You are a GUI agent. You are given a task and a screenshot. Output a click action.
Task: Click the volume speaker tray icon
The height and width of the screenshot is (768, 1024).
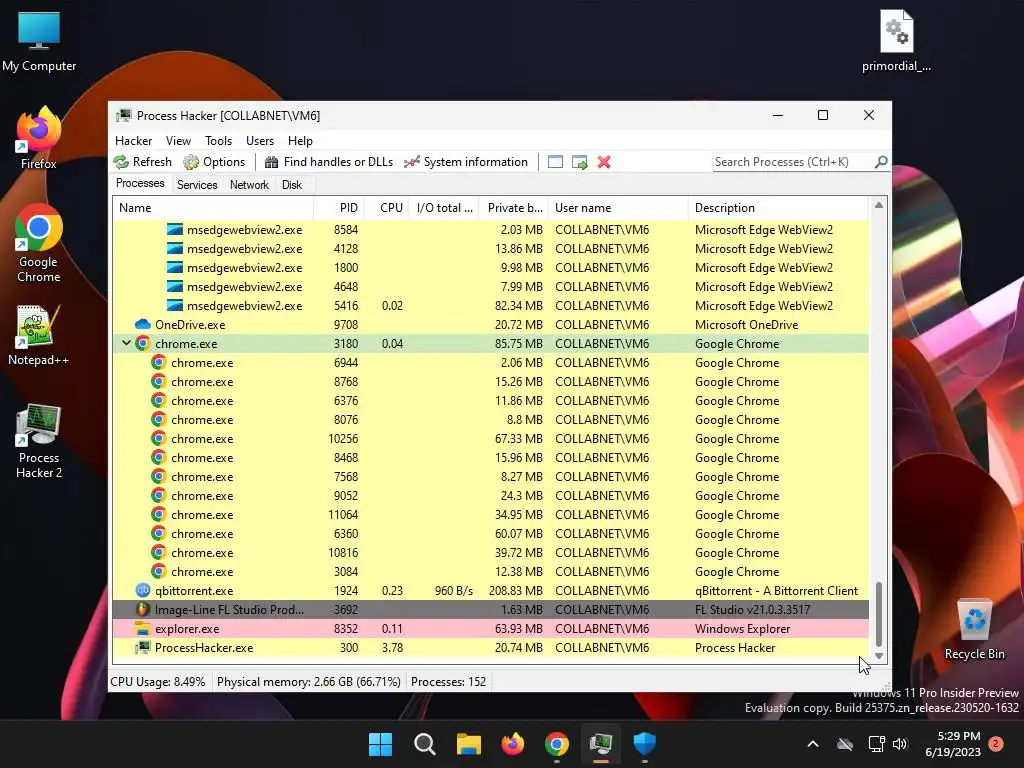[901, 744]
